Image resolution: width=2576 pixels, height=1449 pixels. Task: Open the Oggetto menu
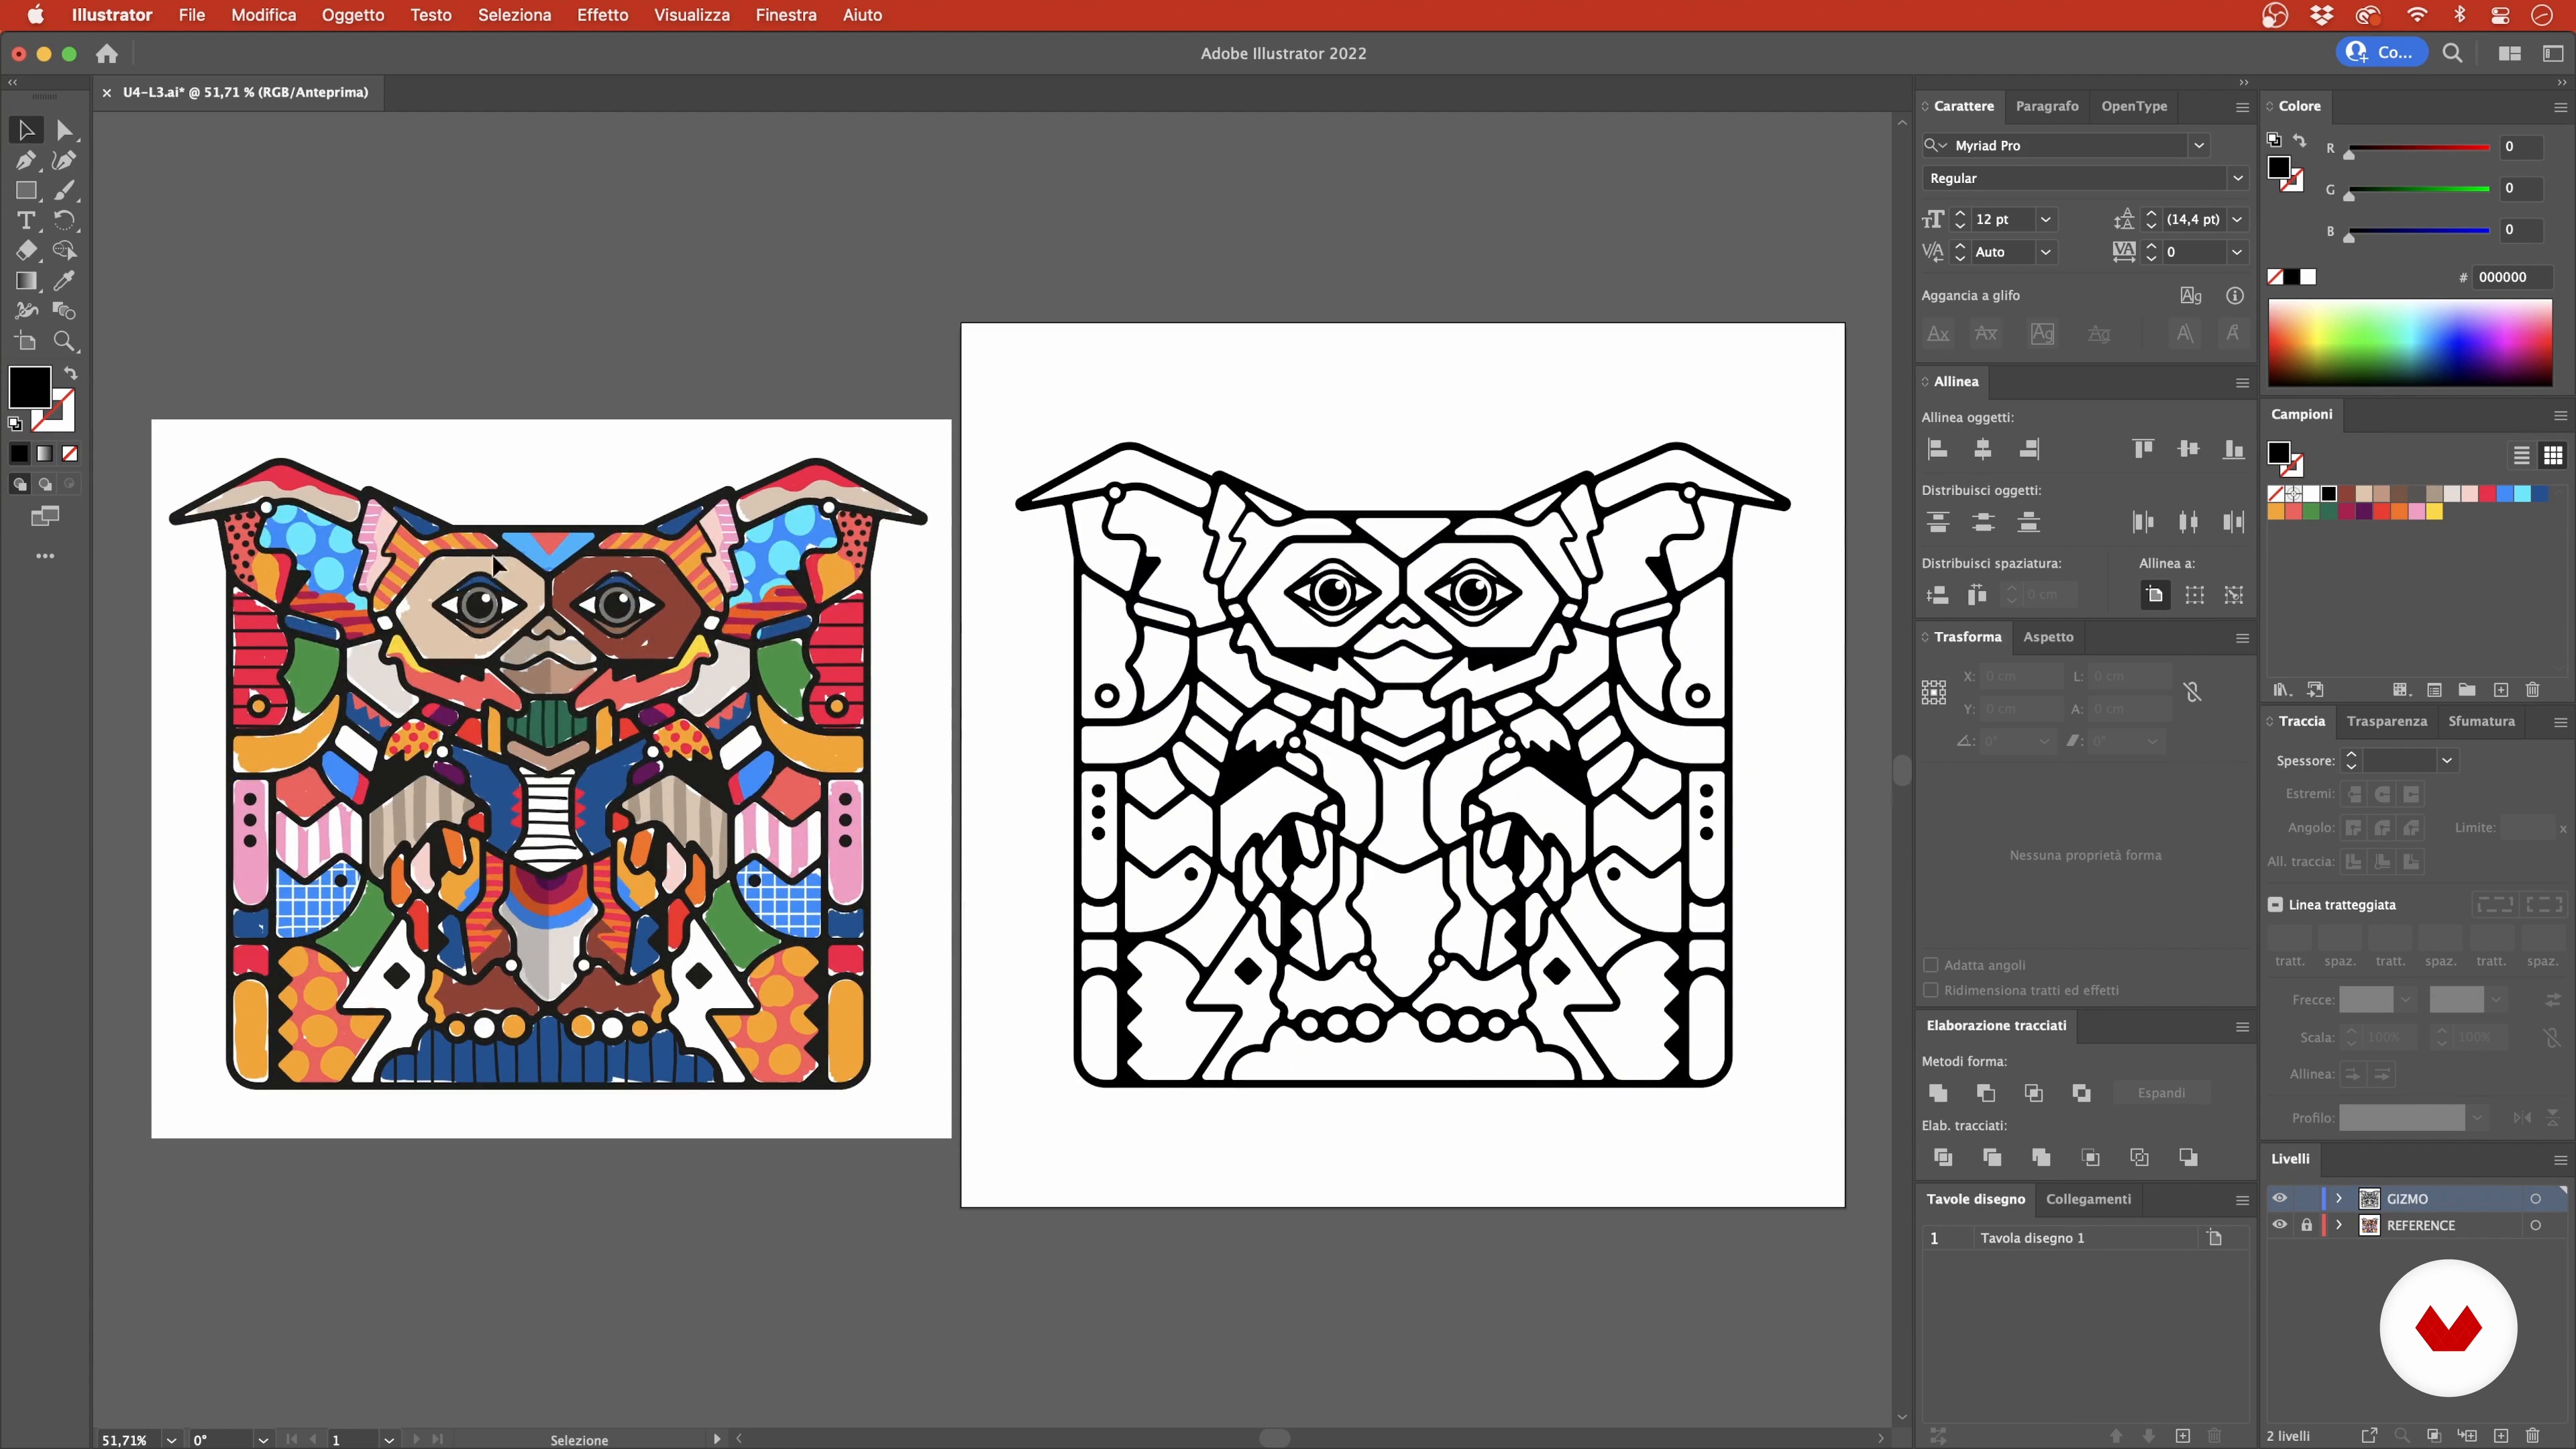(x=352, y=15)
